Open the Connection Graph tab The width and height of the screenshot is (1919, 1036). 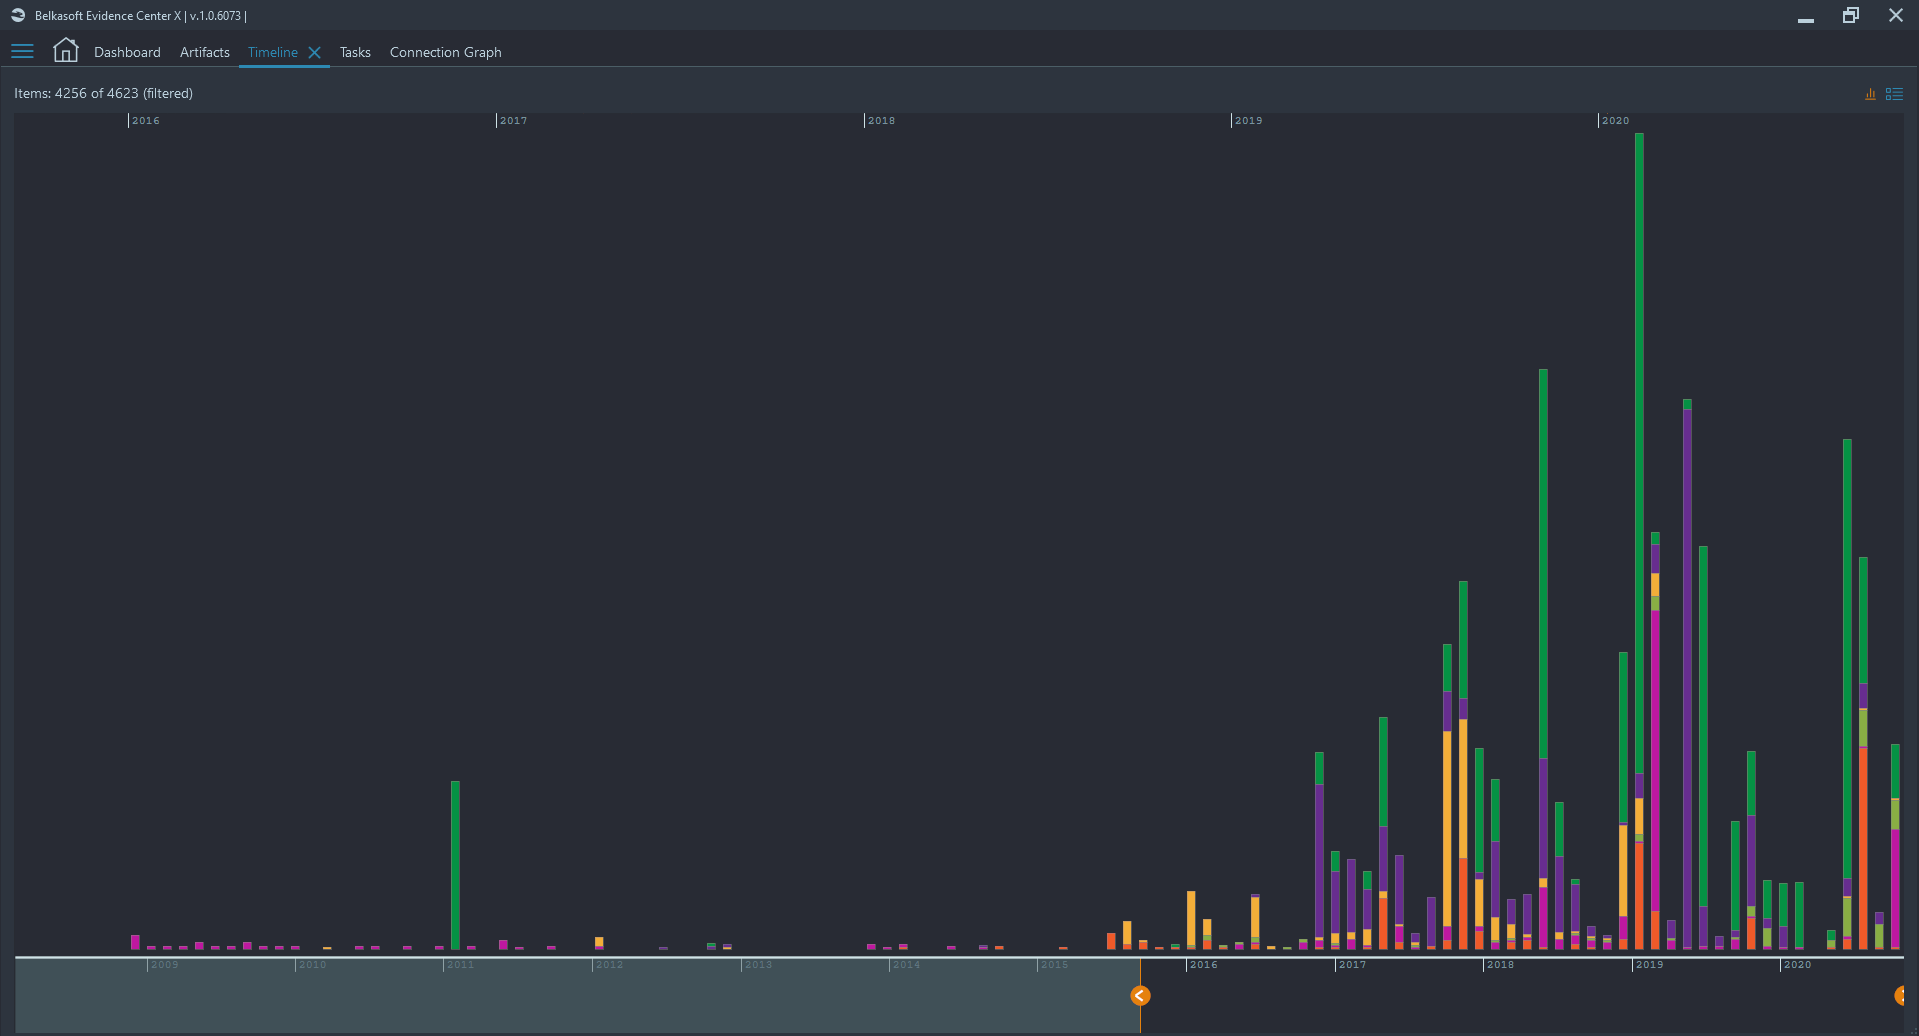[446, 52]
